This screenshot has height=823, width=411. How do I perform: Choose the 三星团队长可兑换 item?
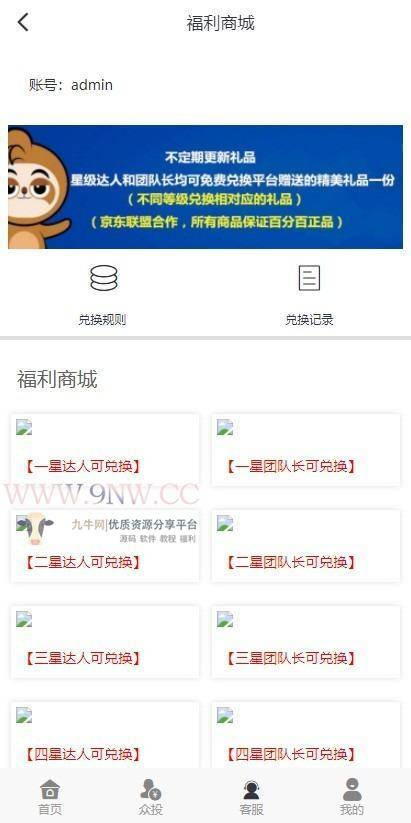[x=306, y=642]
